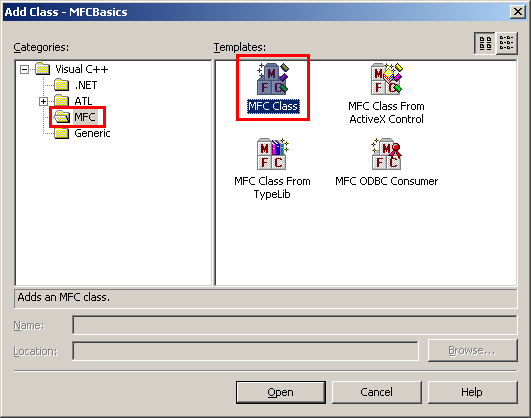The width and height of the screenshot is (531, 418).
Task: Click the Open button
Action: [x=281, y=392]
